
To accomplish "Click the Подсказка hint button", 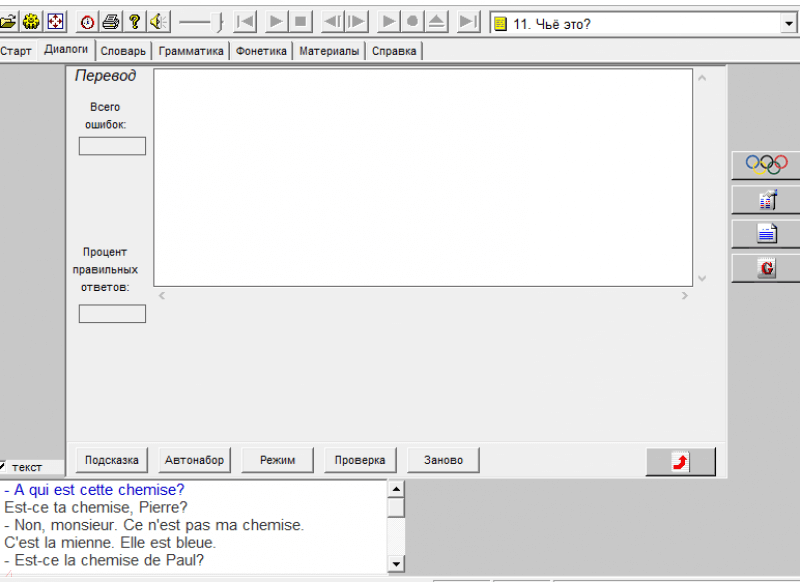I will point(111,460).
